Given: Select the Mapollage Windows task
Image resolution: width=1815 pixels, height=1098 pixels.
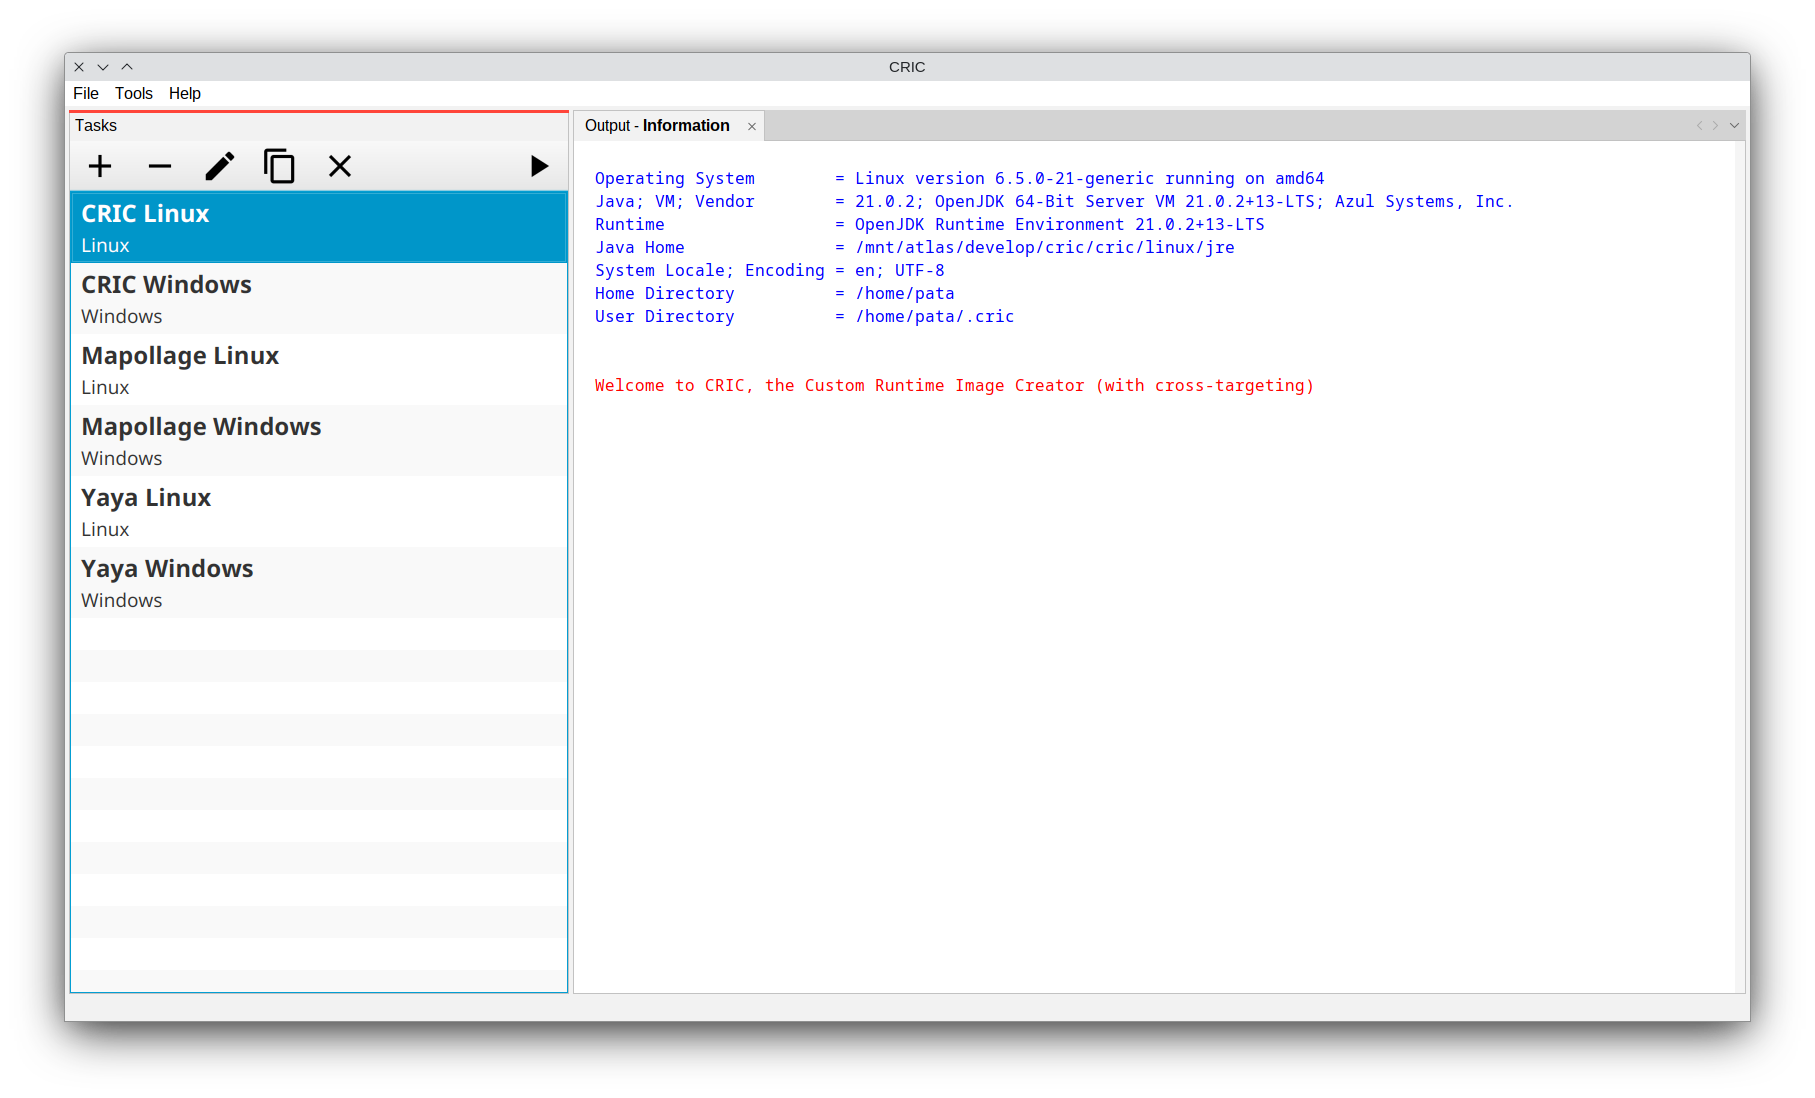Looking at the screenshot, I should (319, 441).
